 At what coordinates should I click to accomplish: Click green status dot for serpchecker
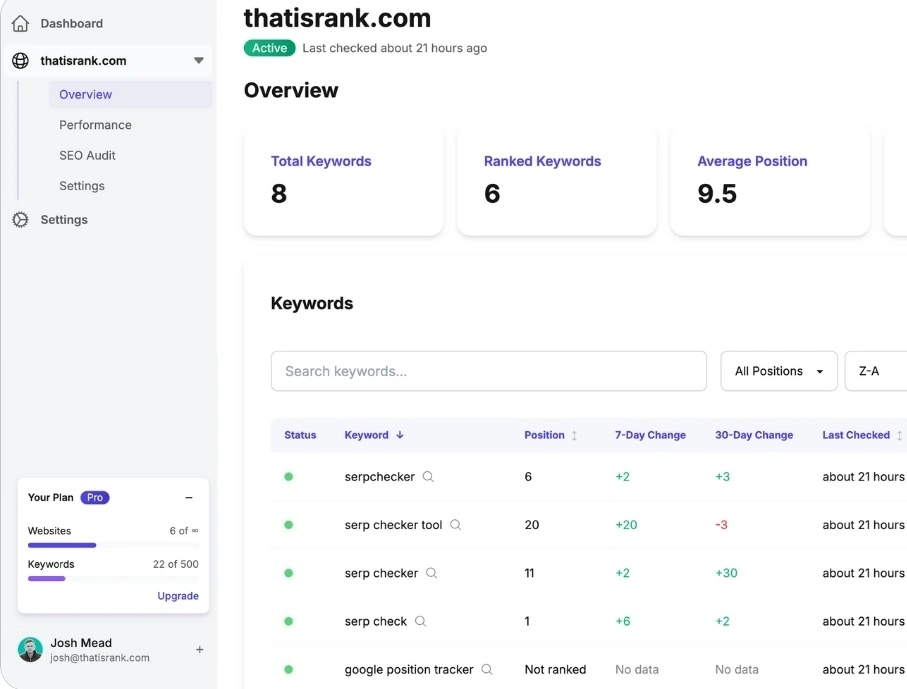[289, 477]
